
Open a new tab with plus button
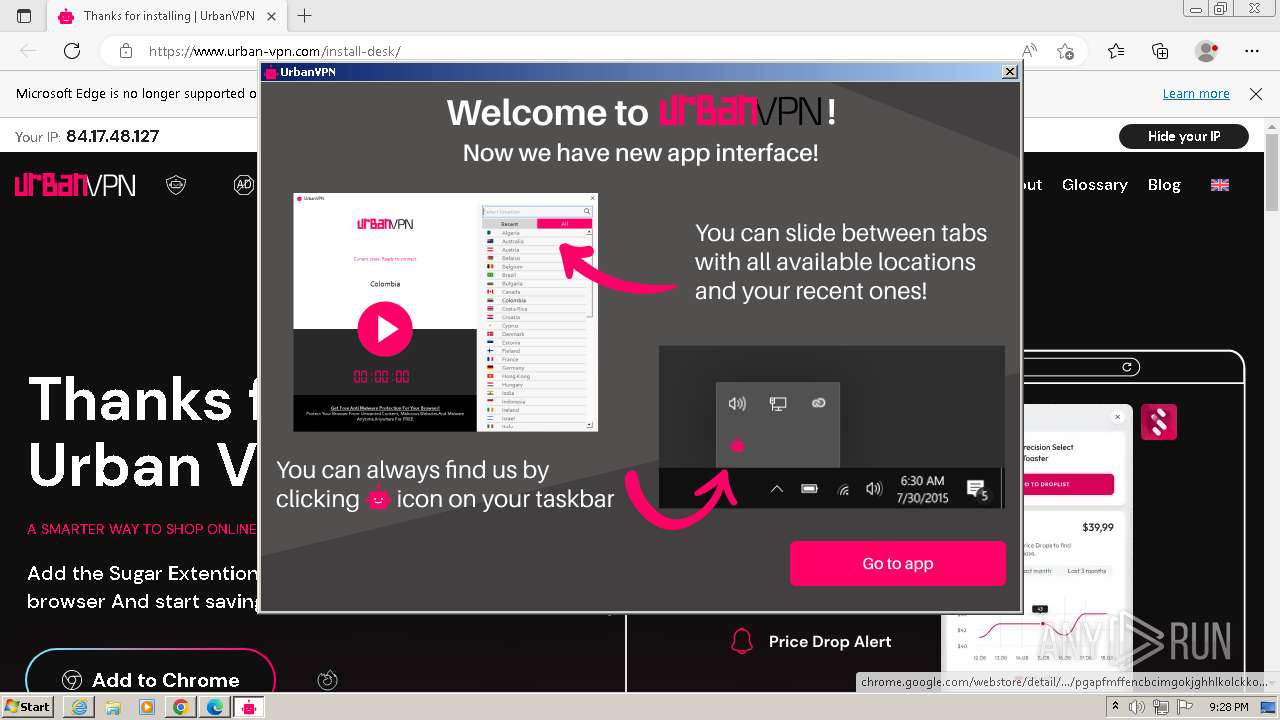coord(305,16)
